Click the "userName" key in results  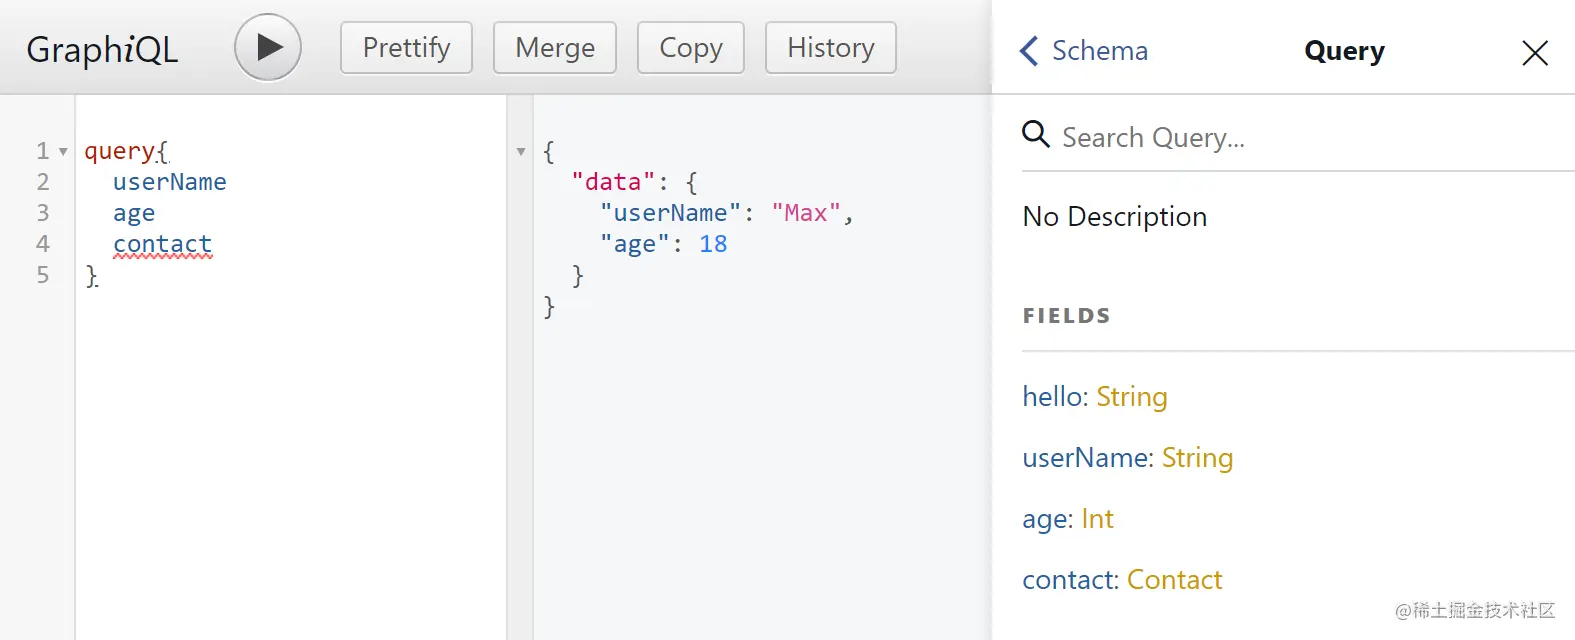(x=670, y=213)
